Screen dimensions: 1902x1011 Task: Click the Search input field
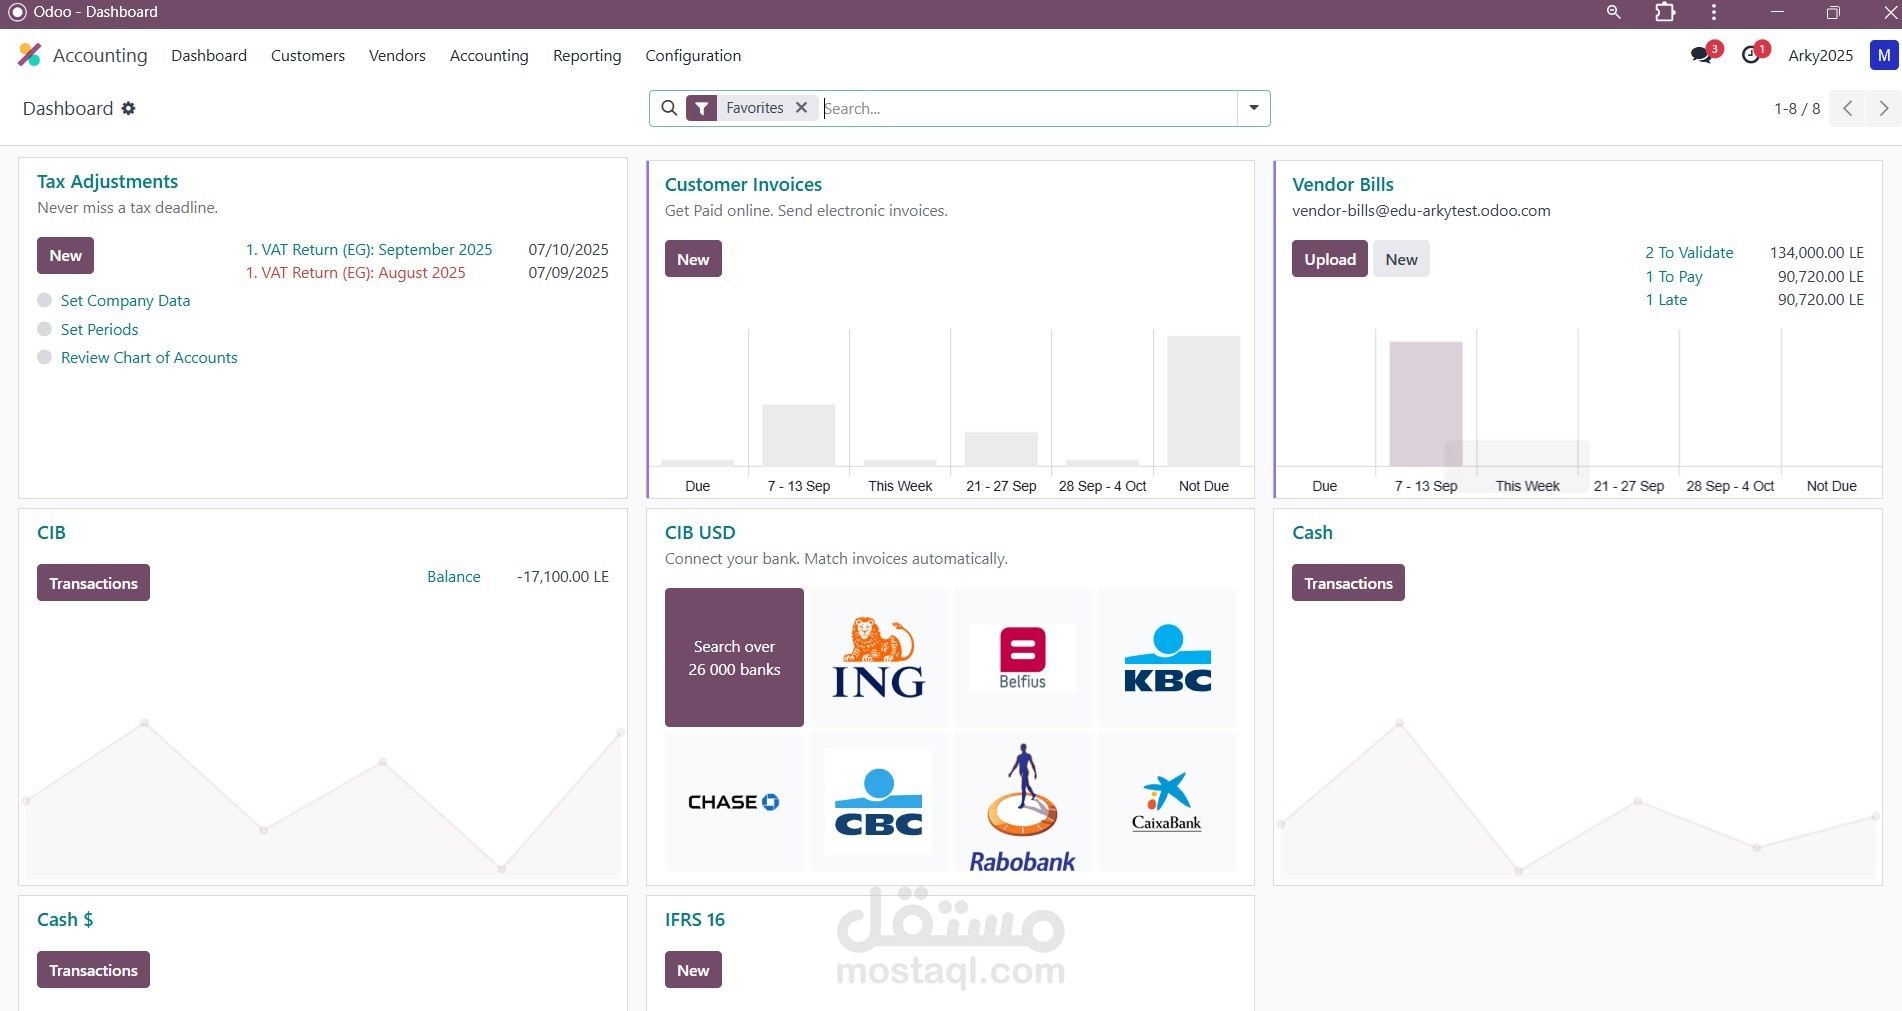click(x=1028, y=108)
